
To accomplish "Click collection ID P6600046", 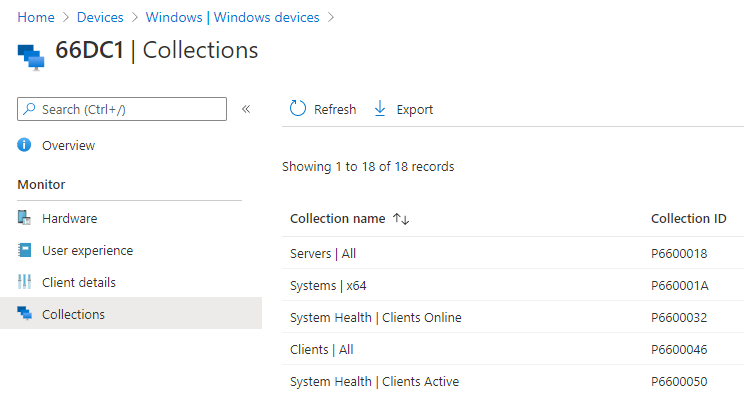I will click(x=679, y=350).
